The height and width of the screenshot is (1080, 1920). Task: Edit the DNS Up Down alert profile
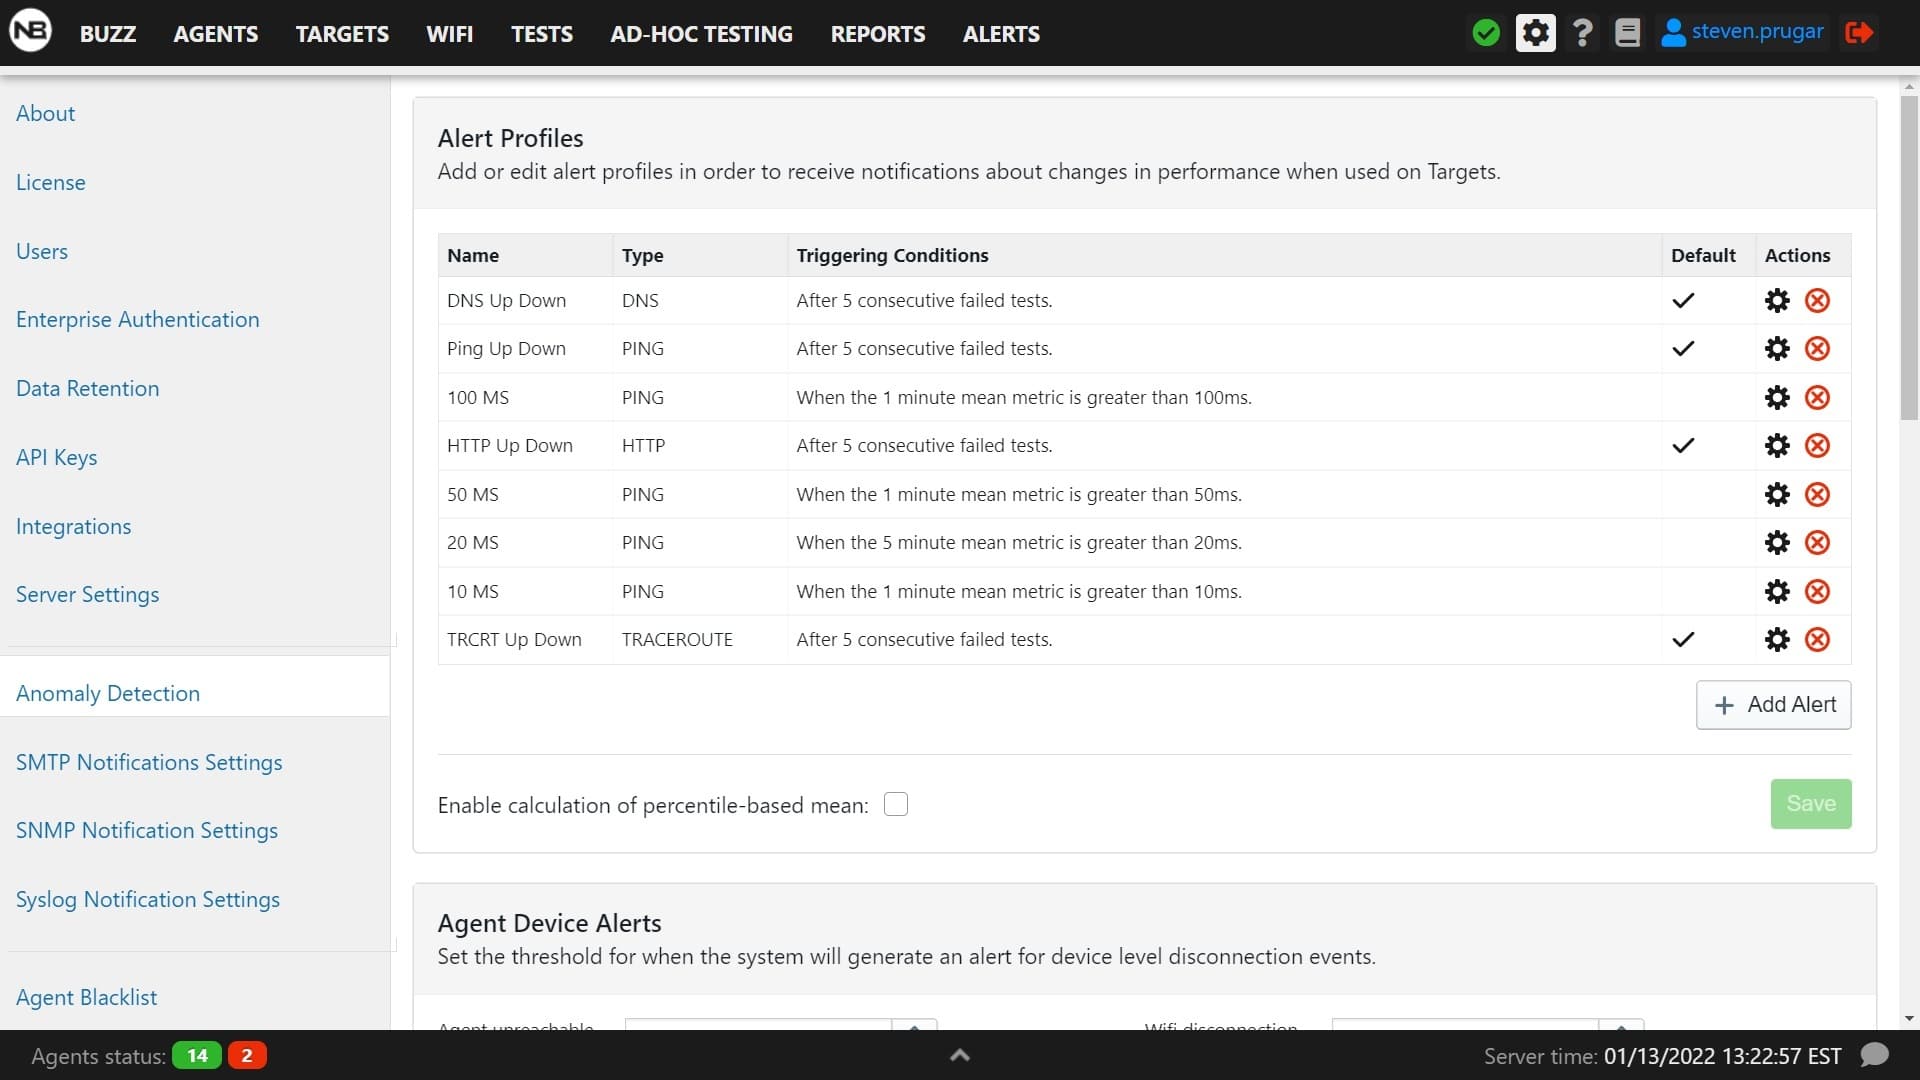coord(1777,301)
